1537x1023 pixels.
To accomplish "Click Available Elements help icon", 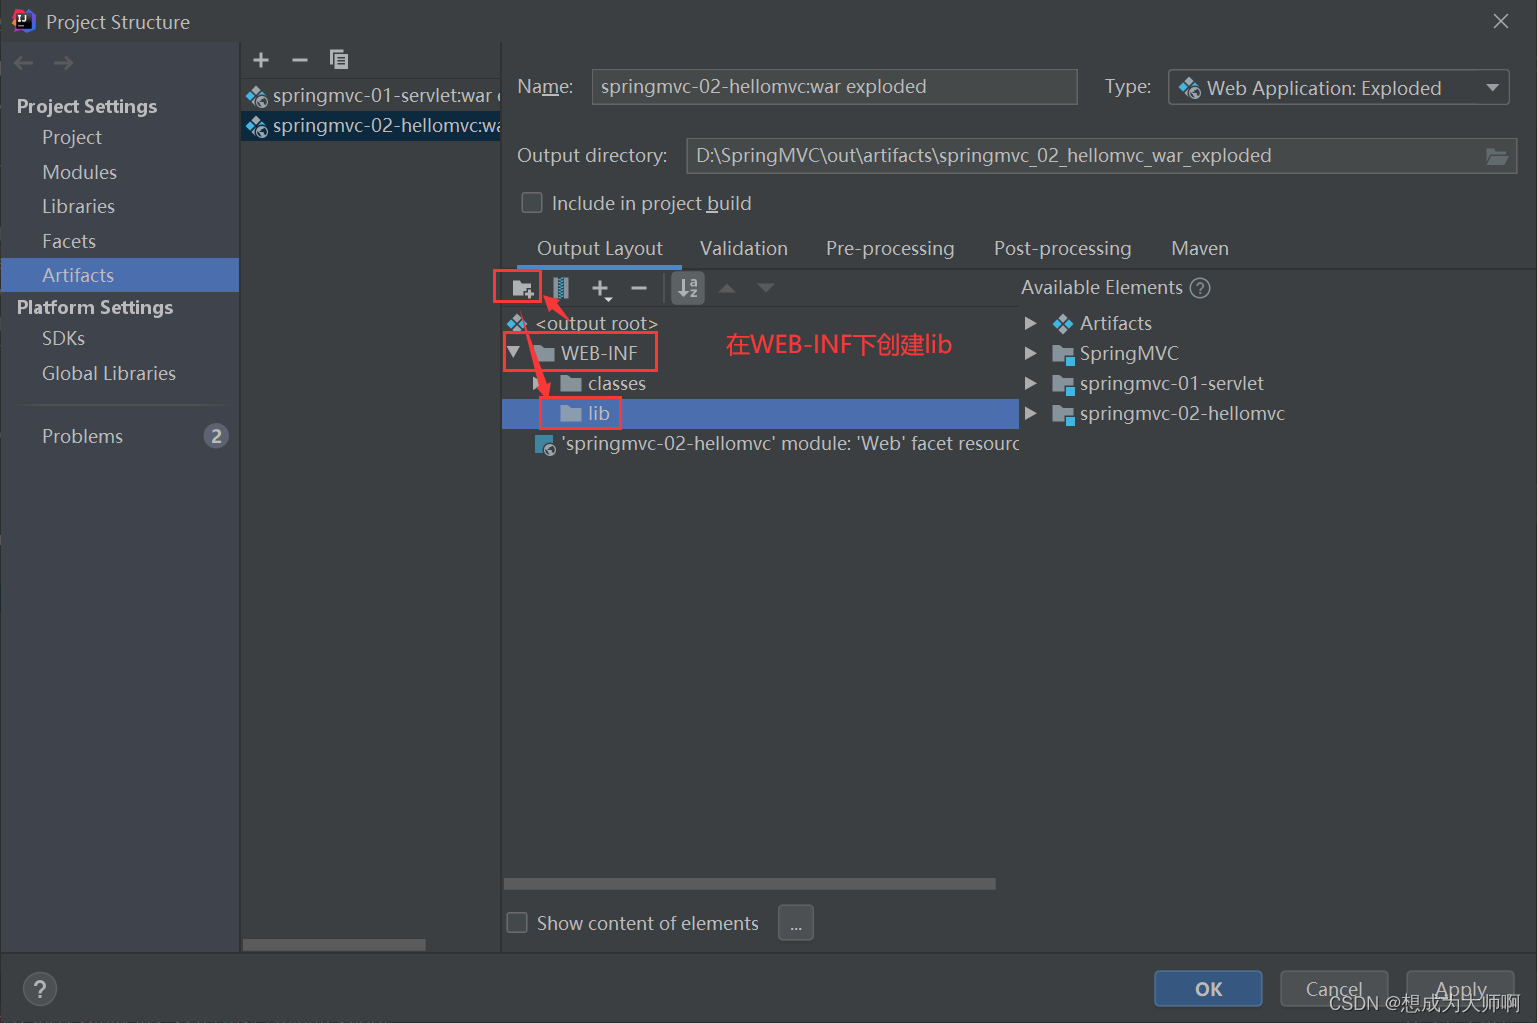I will click(1200, 288).
